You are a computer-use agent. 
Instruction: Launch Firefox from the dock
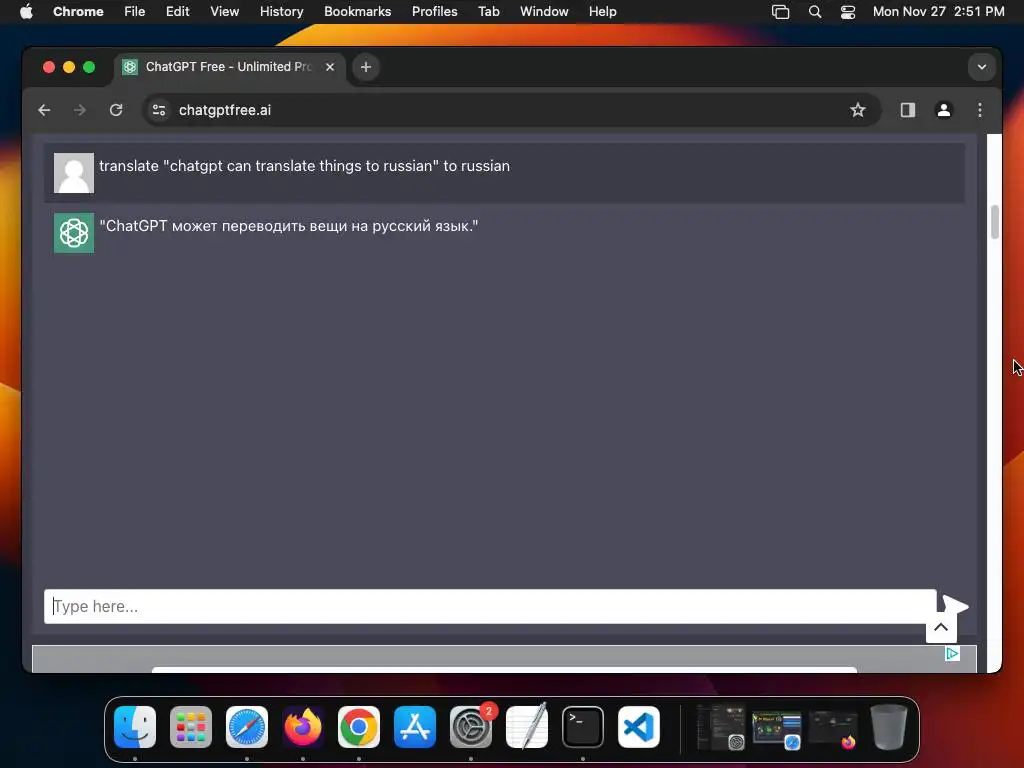point(303,727)
